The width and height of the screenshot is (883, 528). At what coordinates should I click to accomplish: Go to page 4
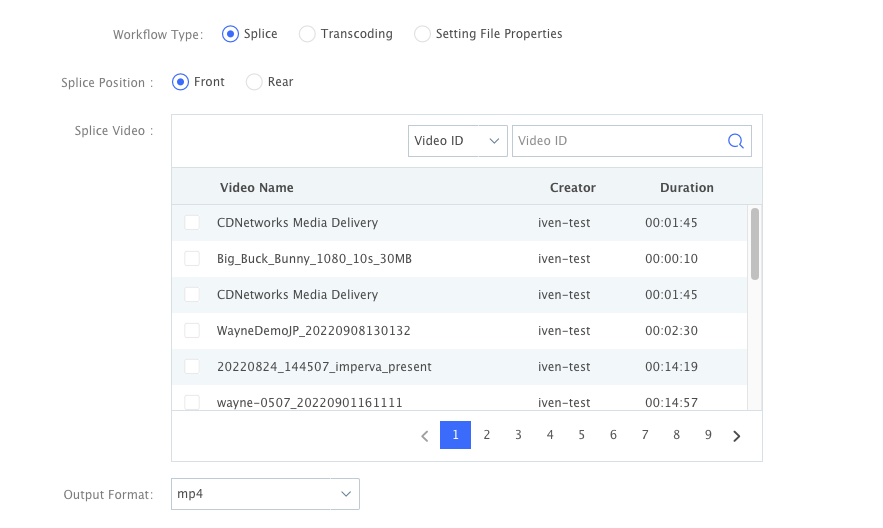[x=550, y=435]
